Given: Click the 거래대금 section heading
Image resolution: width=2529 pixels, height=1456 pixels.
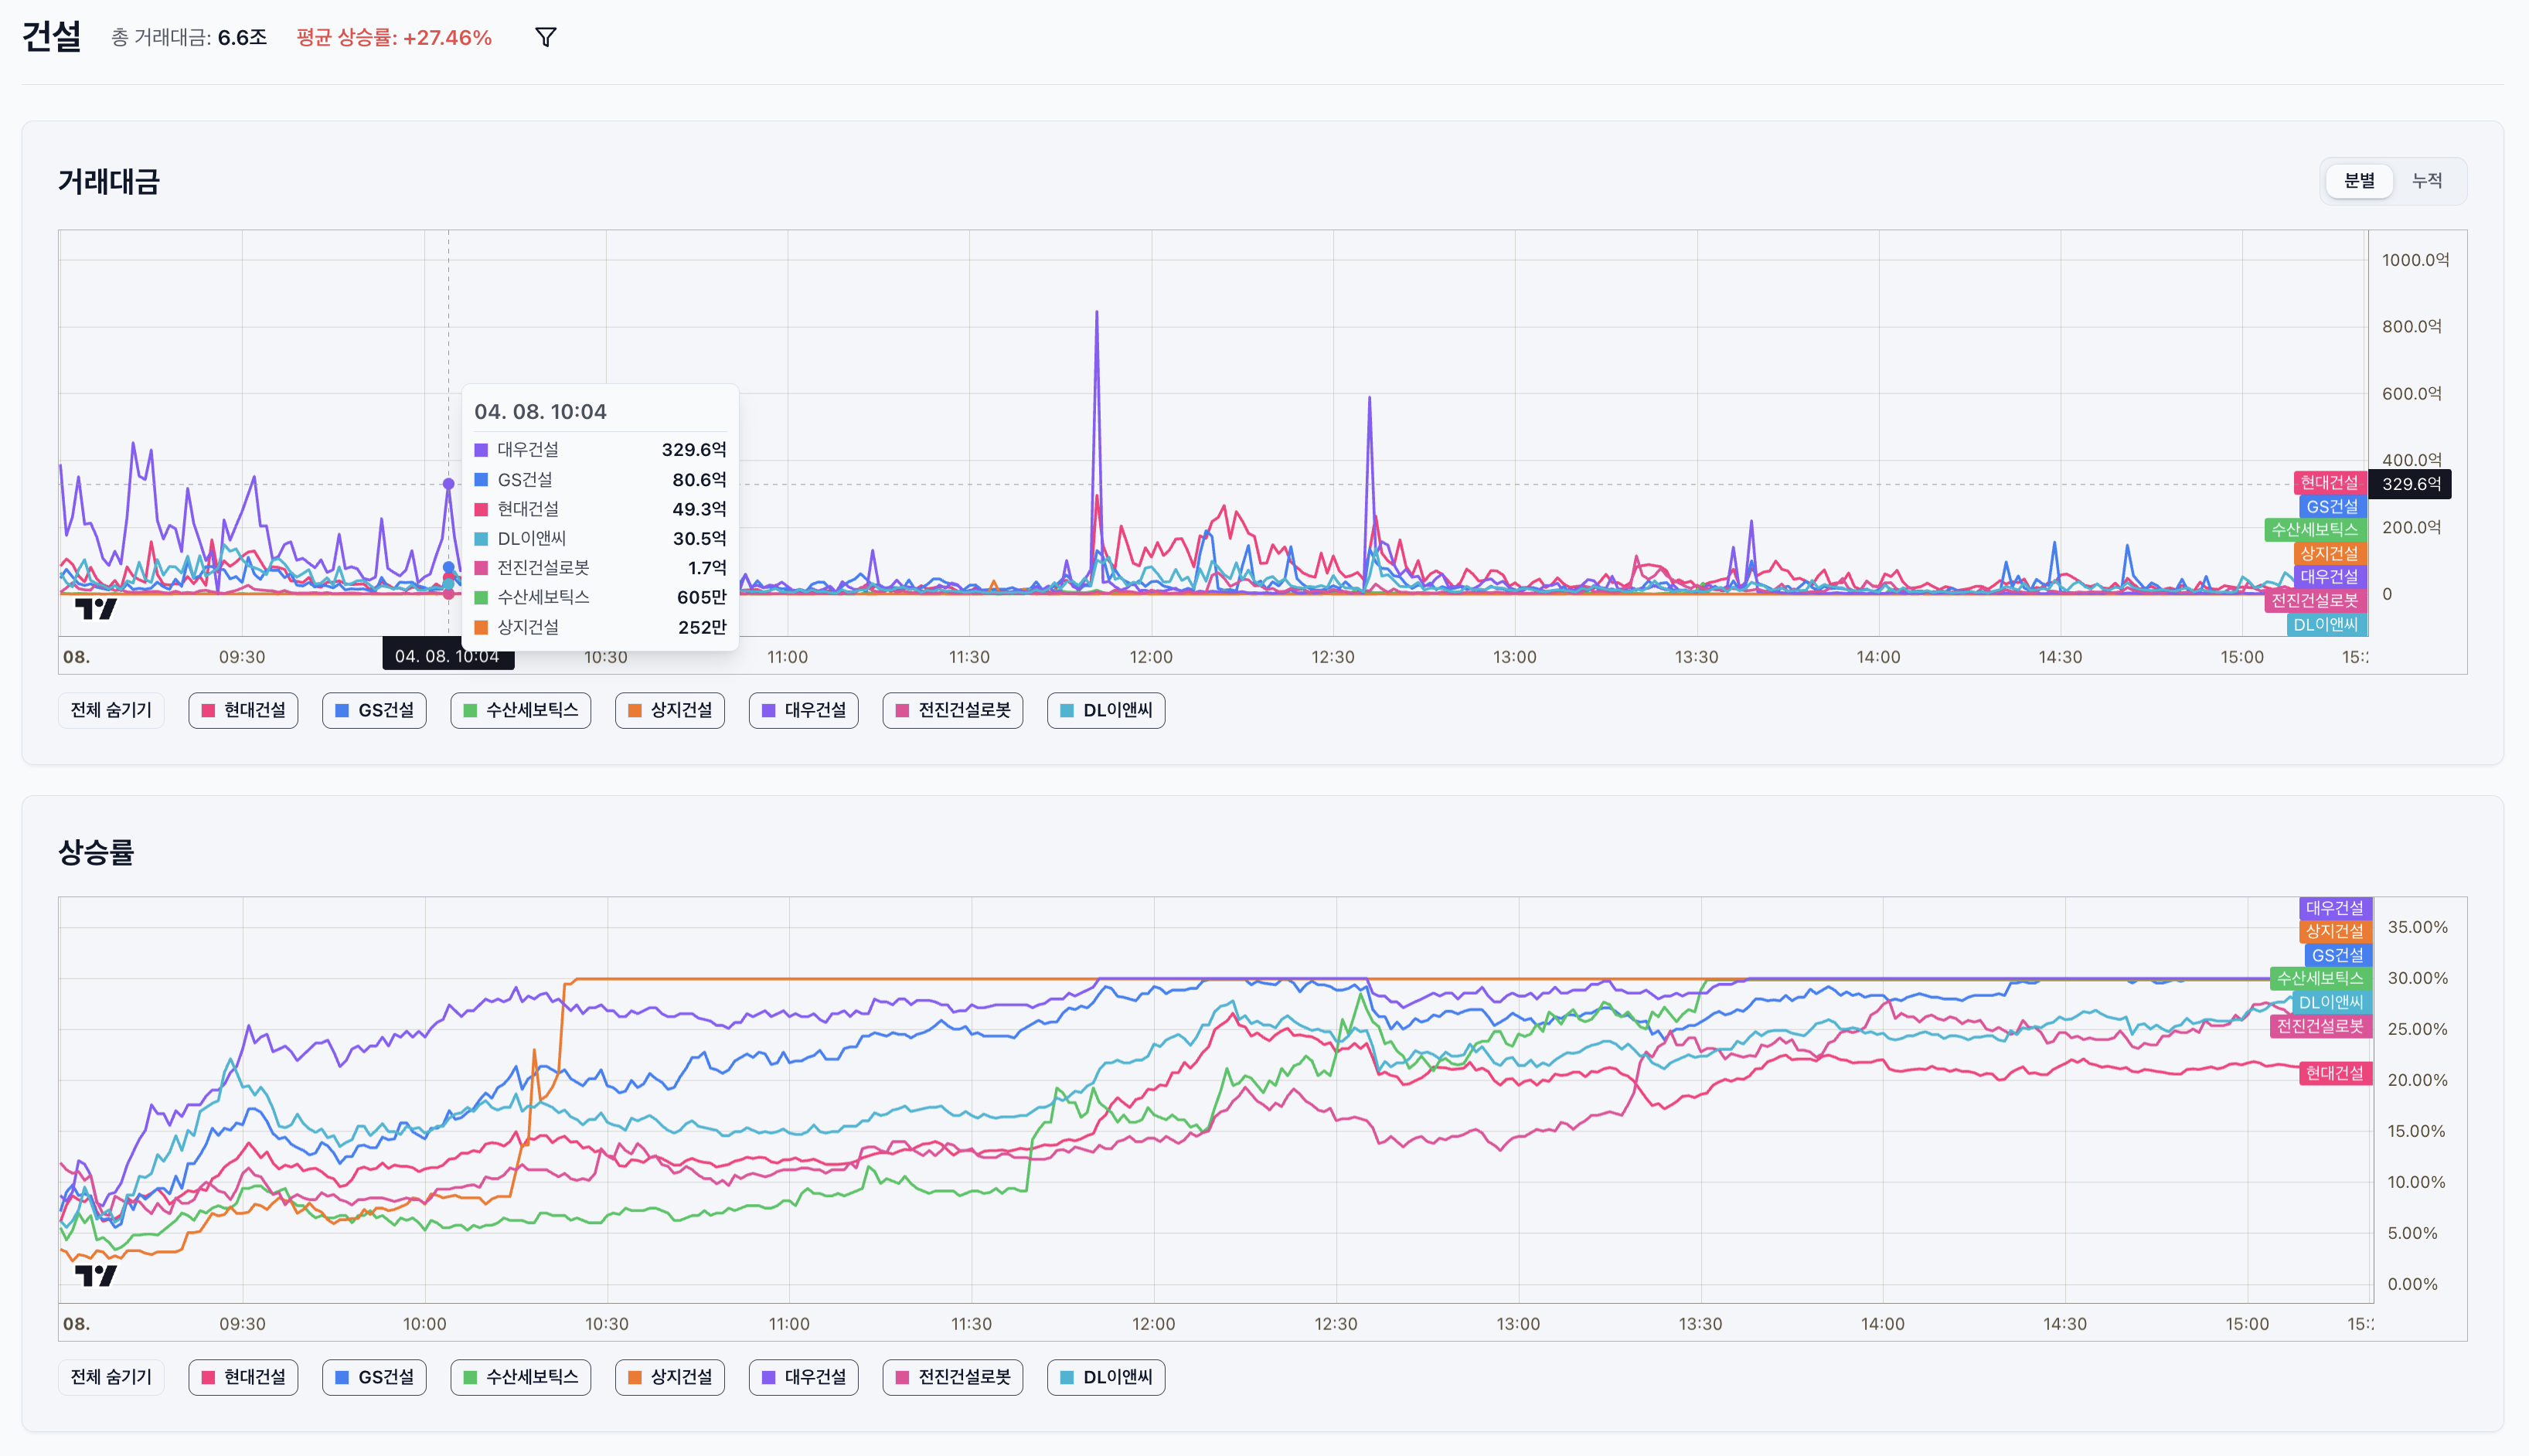Looking at the screenshot, I should [109, 182].
